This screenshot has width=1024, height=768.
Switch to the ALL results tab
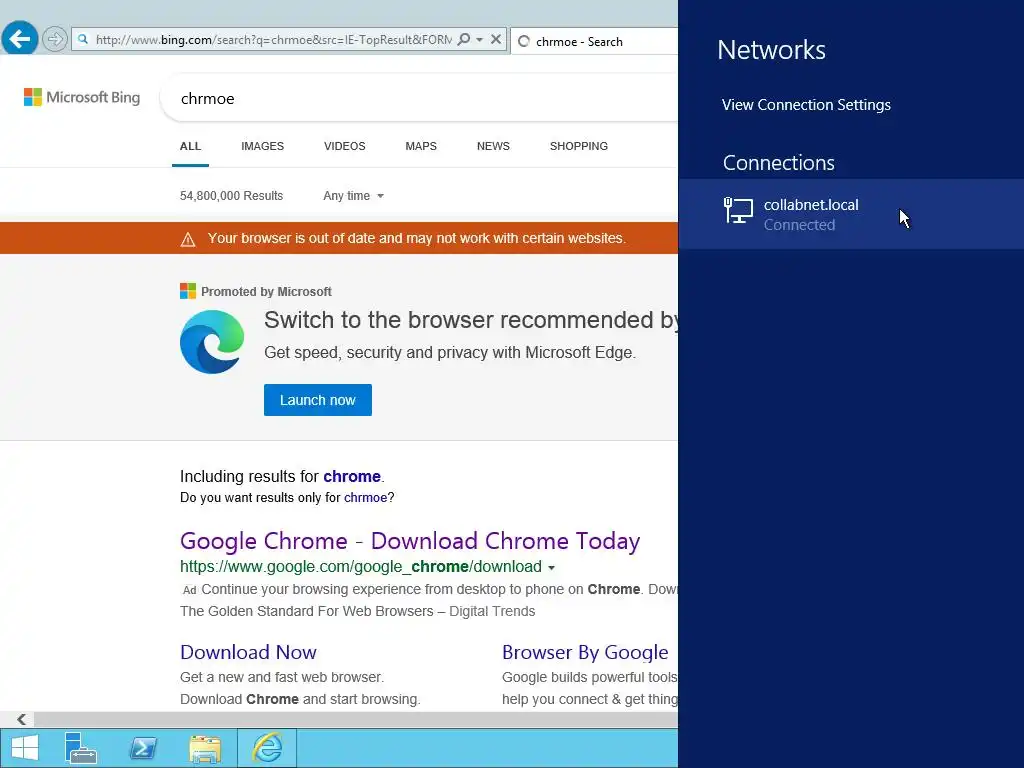point(190,146)
